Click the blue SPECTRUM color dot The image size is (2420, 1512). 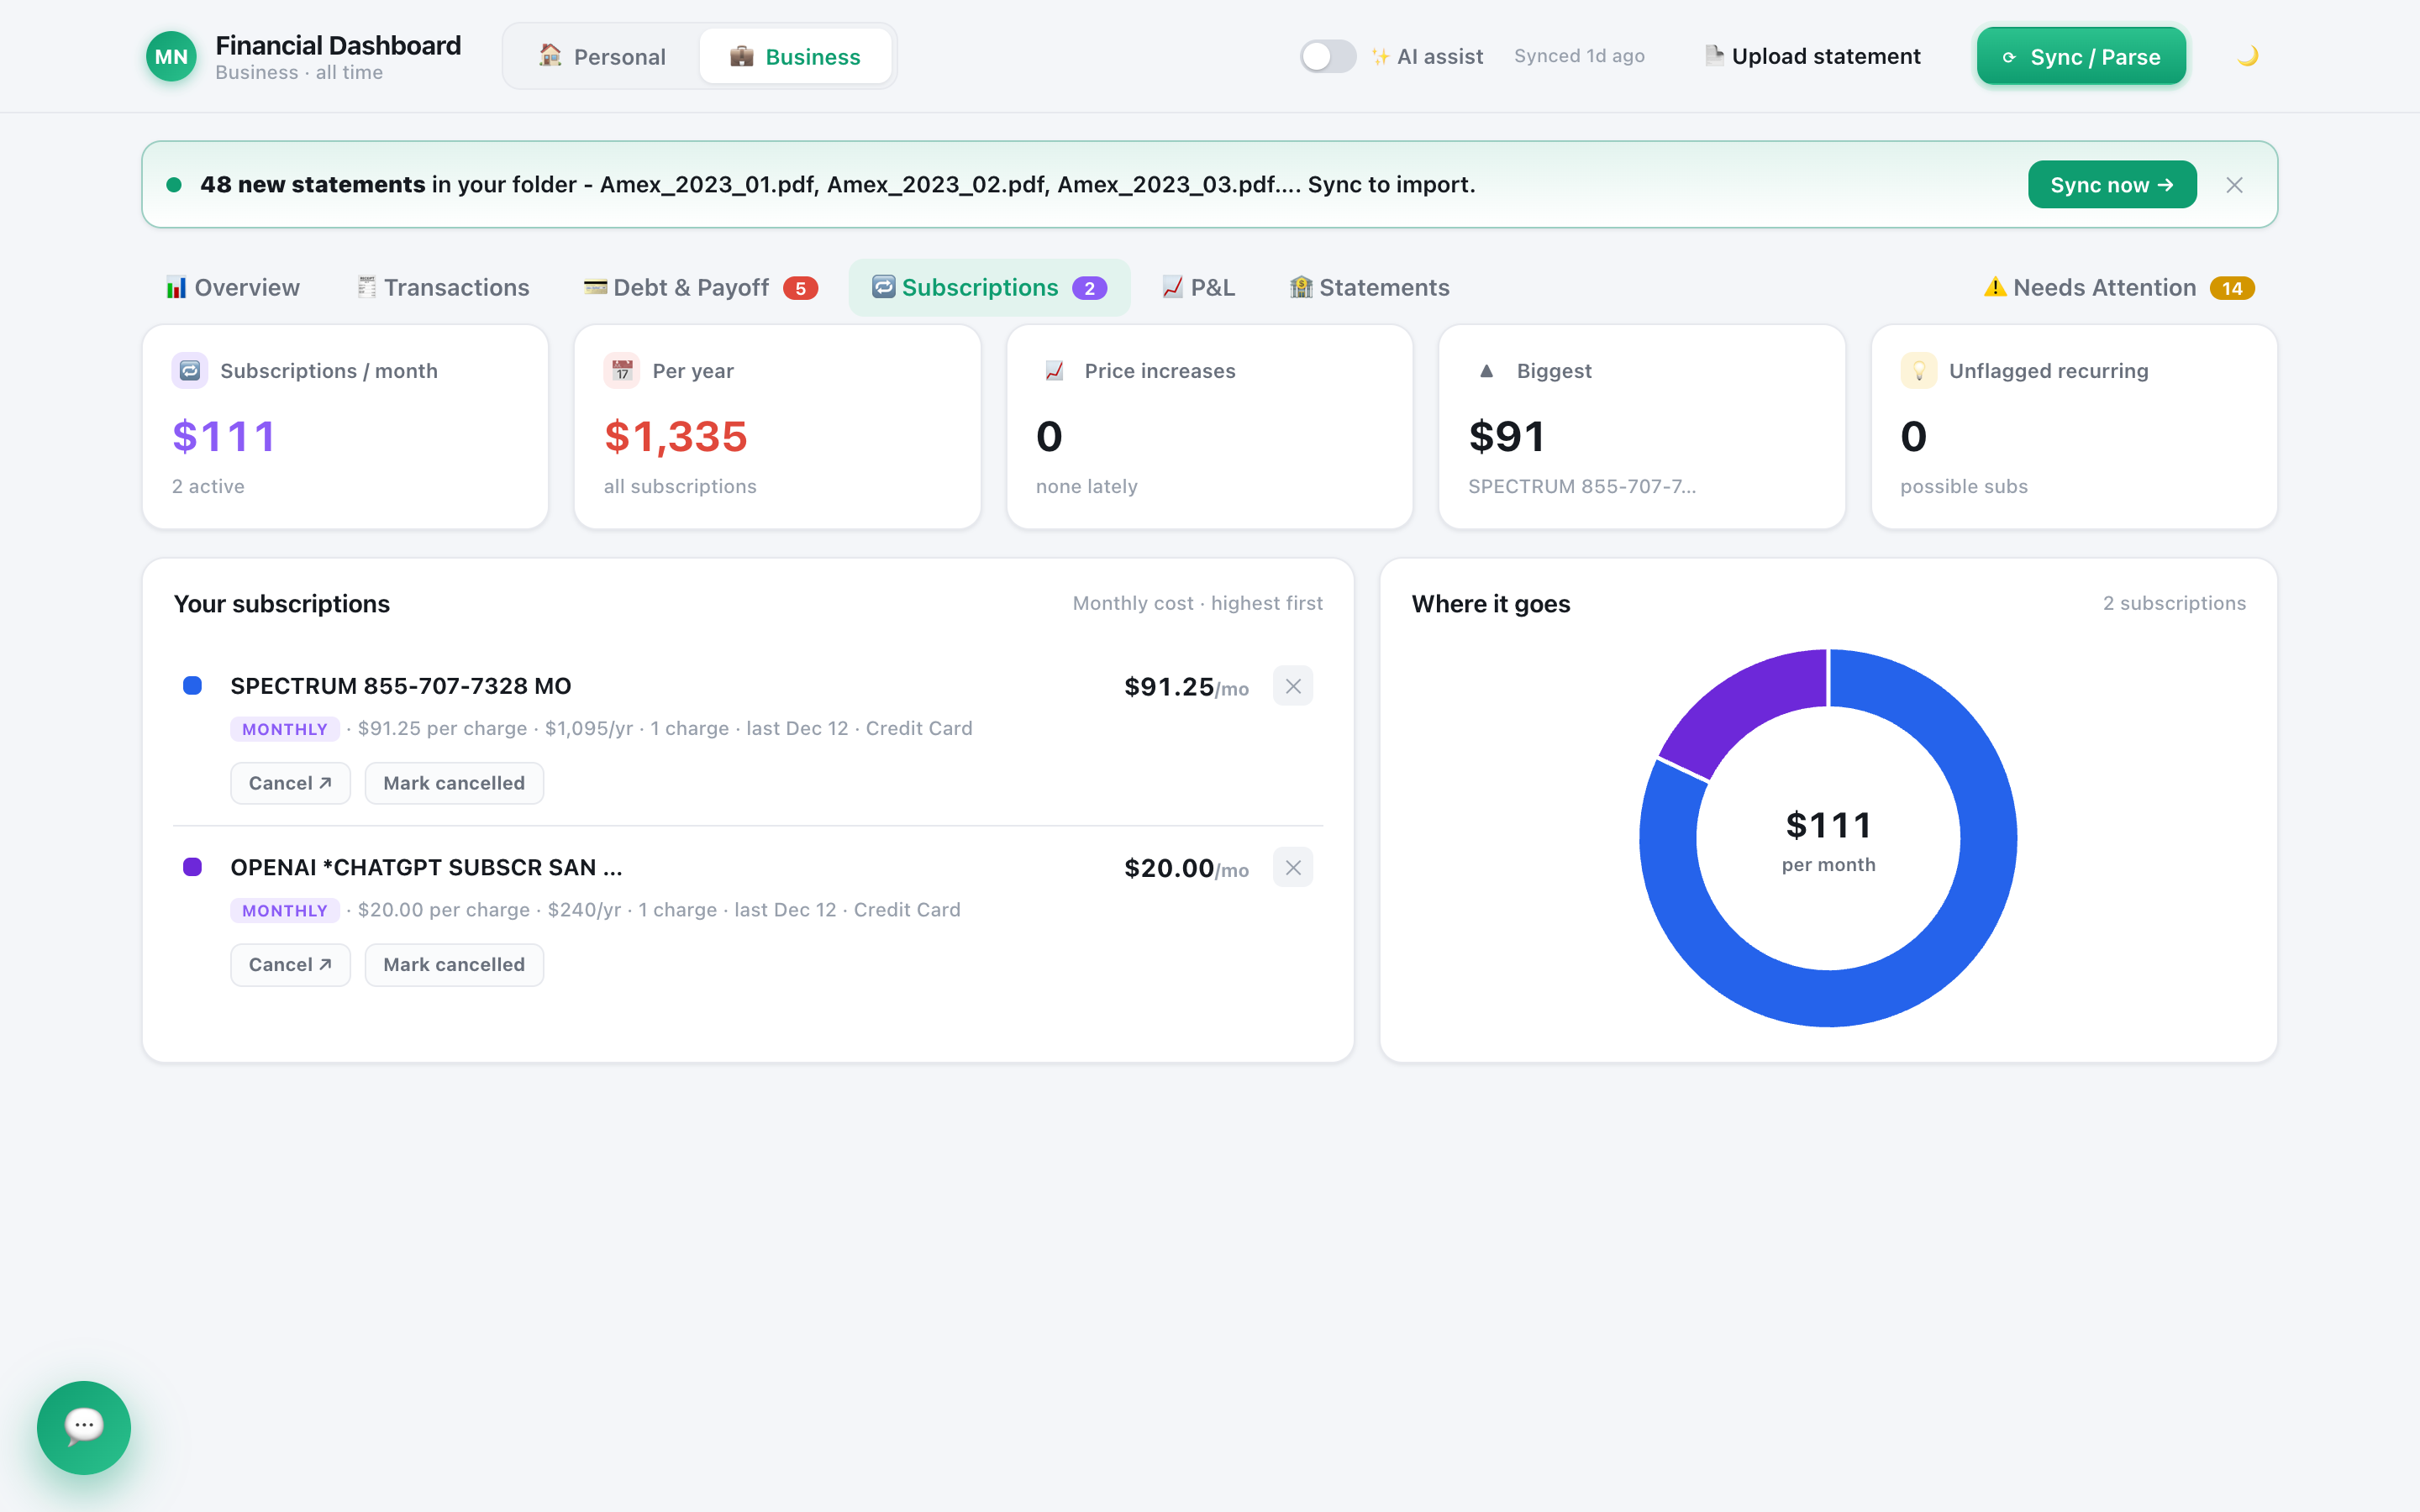(192, 685)
